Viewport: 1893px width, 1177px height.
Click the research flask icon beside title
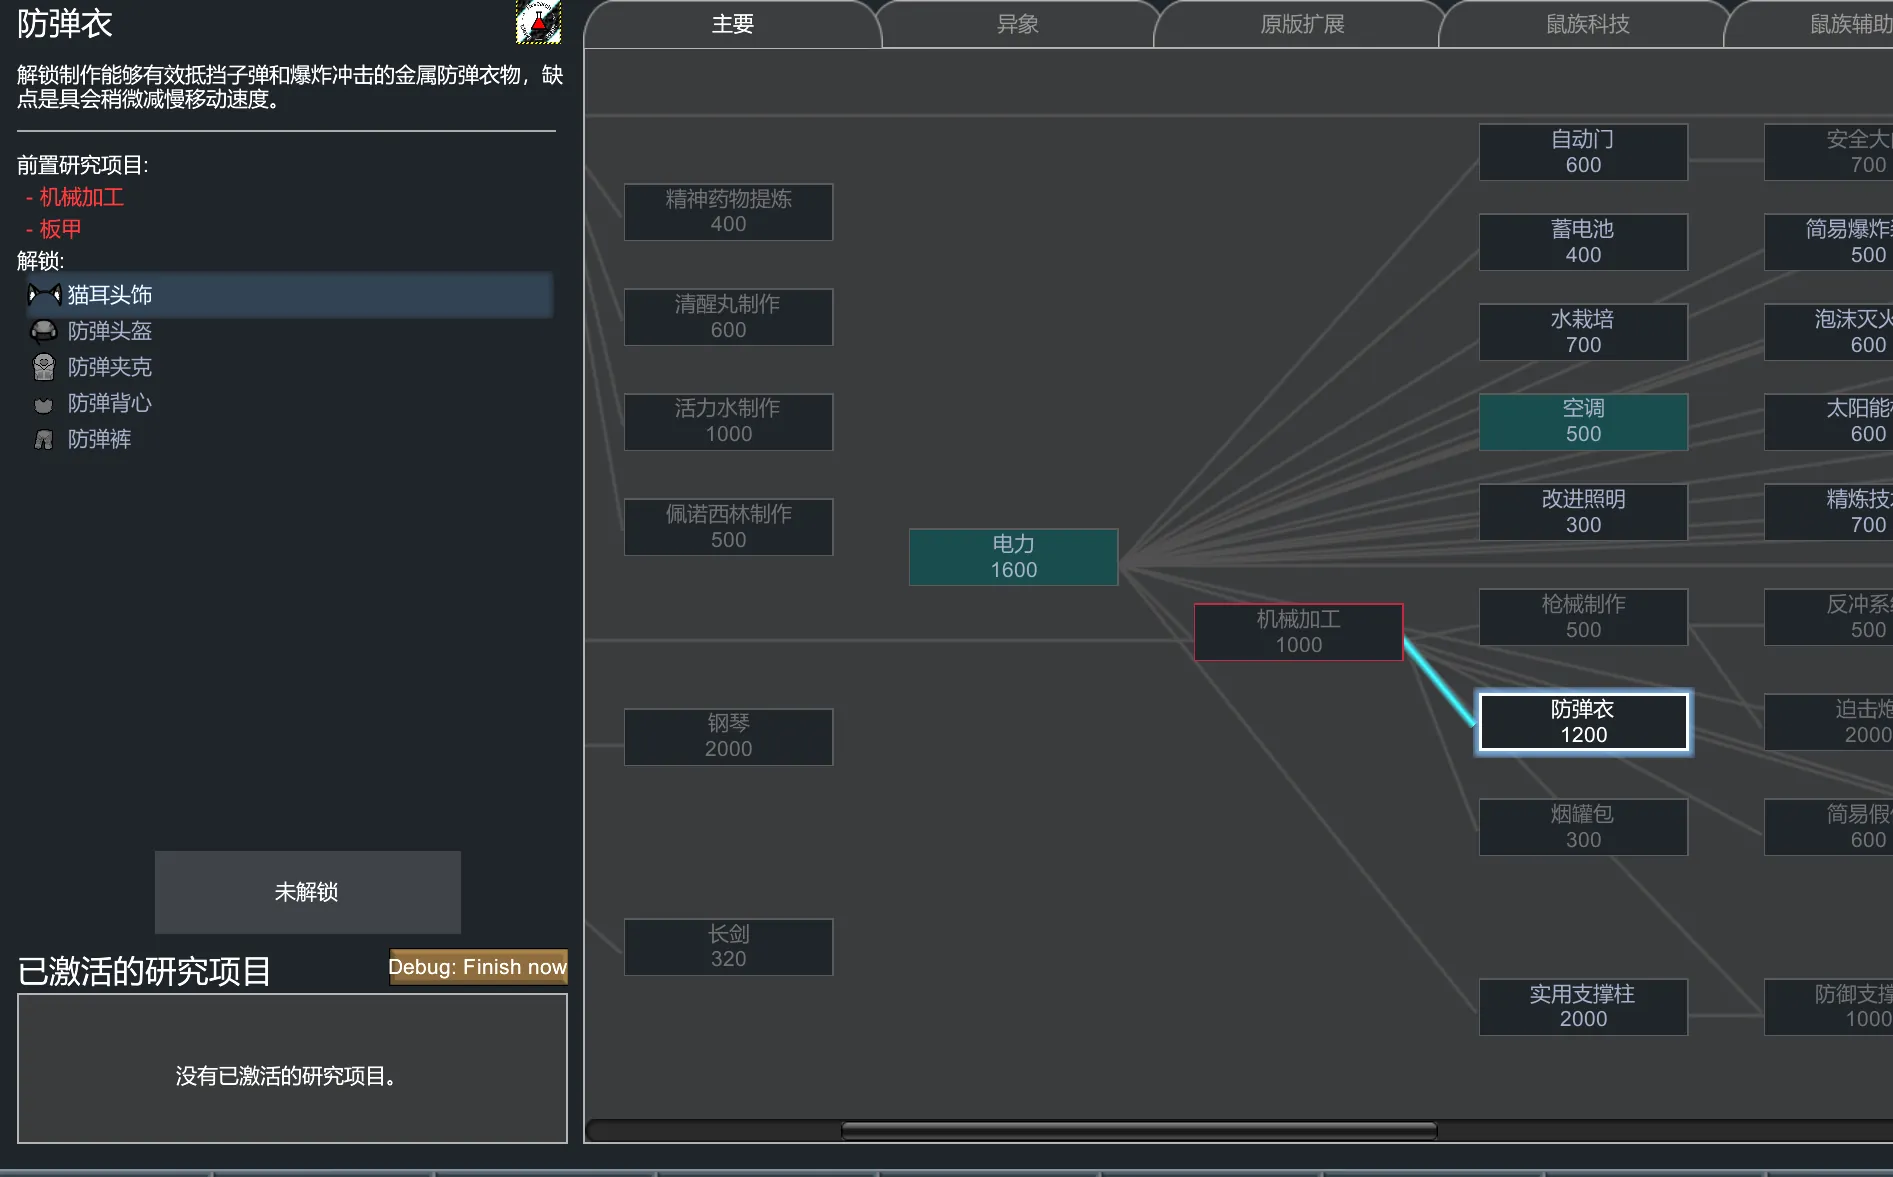pyautogui.click(x=538, y=22)
